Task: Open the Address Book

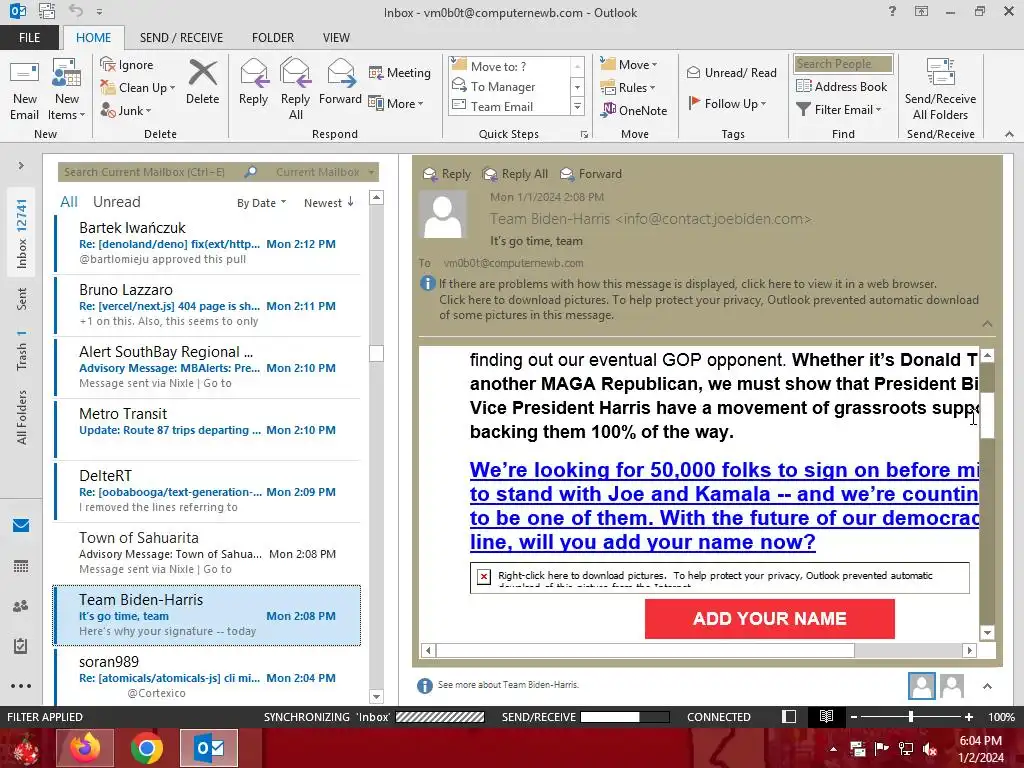Action: click(x=842, y=86)
